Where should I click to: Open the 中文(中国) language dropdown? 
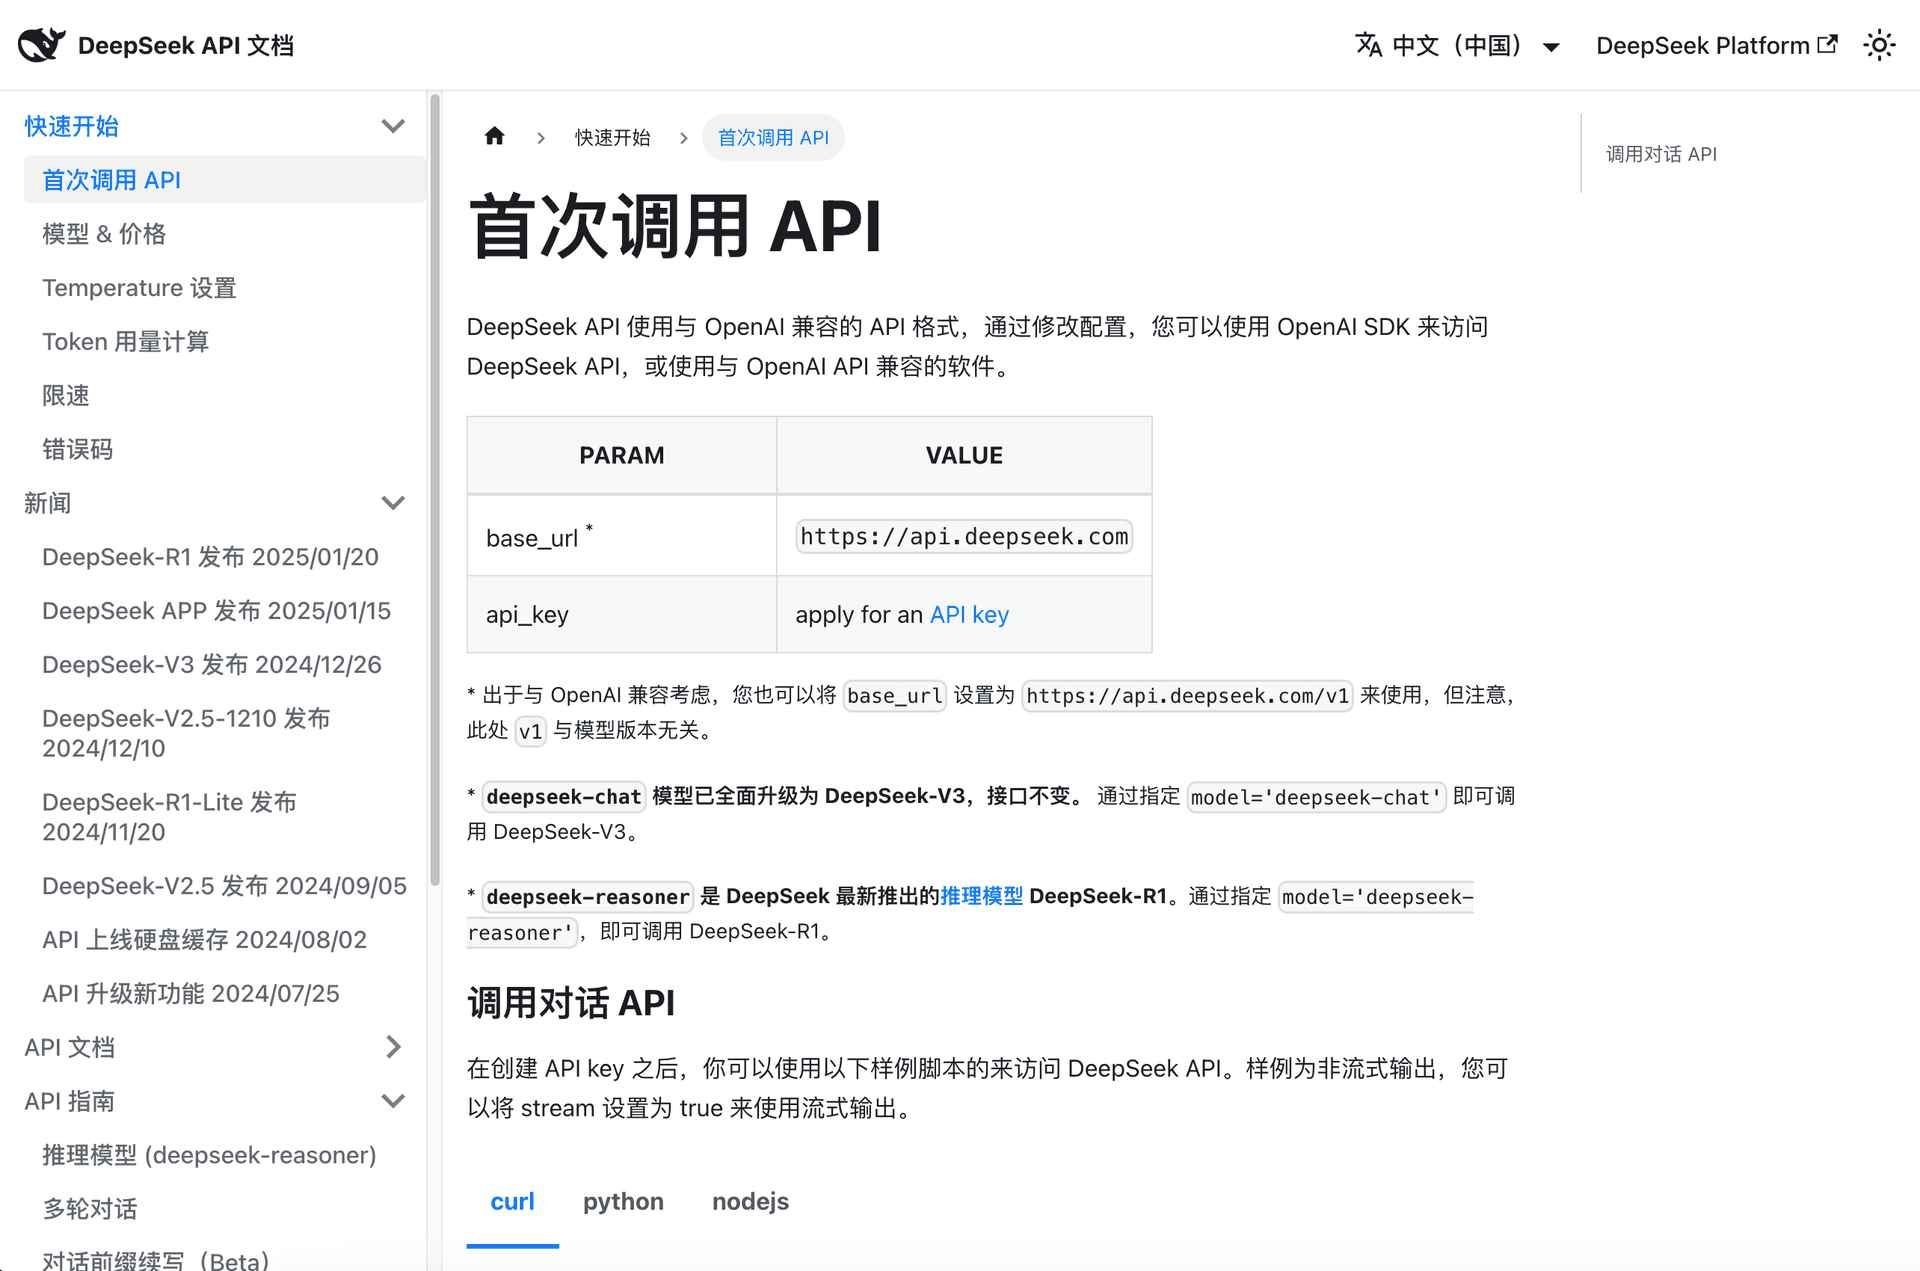[x=1458, y=45]
